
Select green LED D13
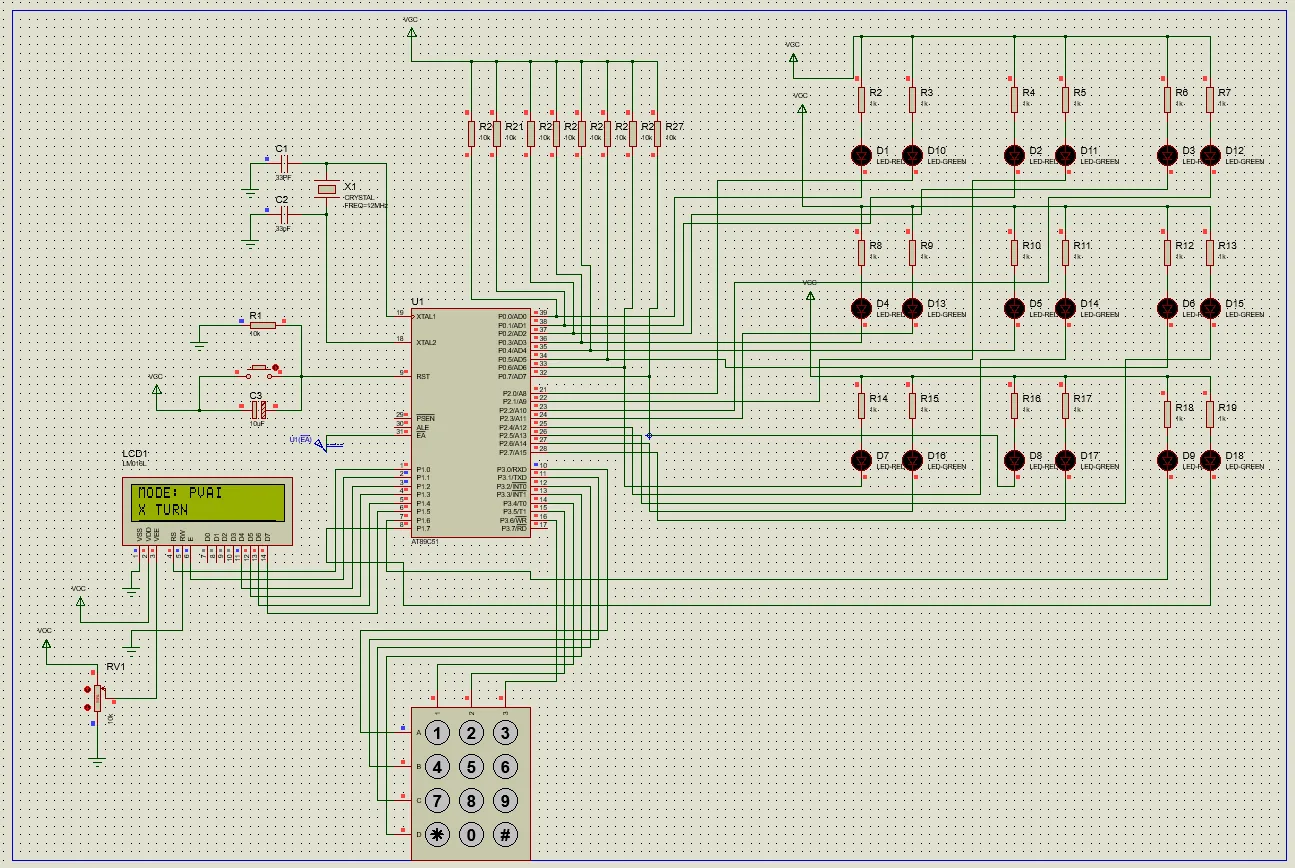pyautogui.click(x=912, y=308)
